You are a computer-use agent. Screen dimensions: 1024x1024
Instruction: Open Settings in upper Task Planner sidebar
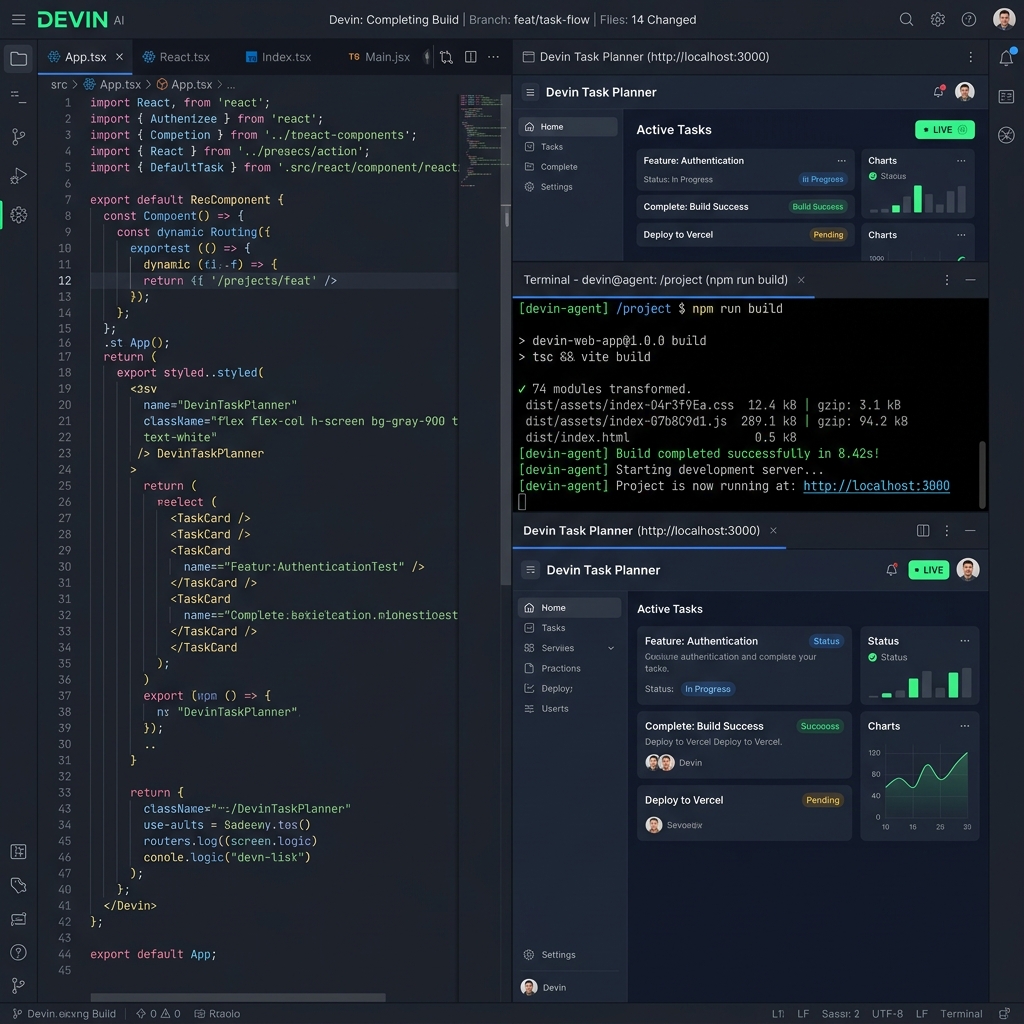click(x=568, y=187)
